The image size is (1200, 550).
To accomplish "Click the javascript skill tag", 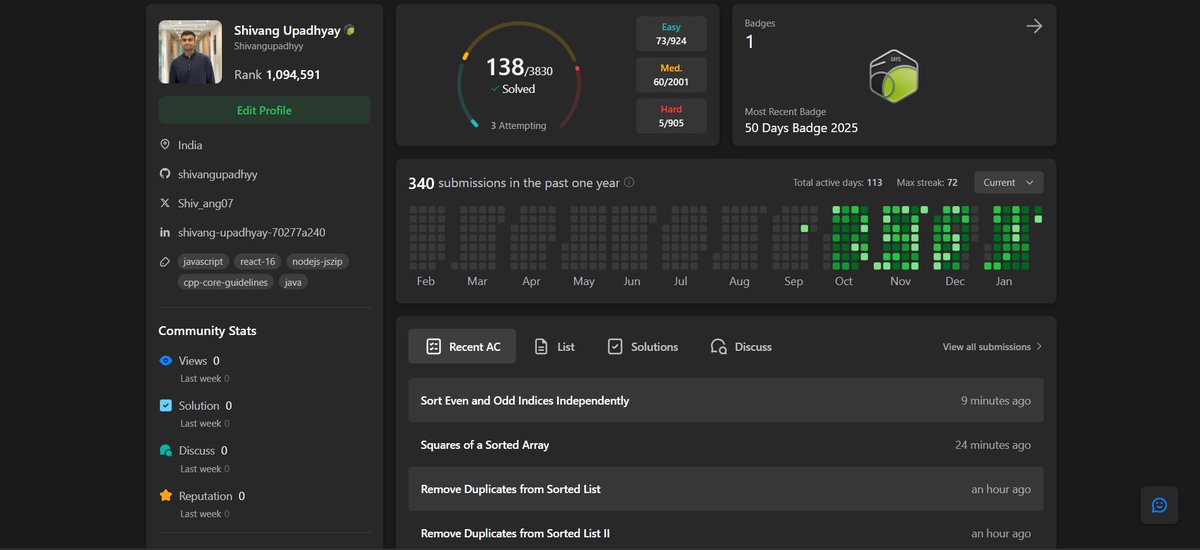I will 203,261.
